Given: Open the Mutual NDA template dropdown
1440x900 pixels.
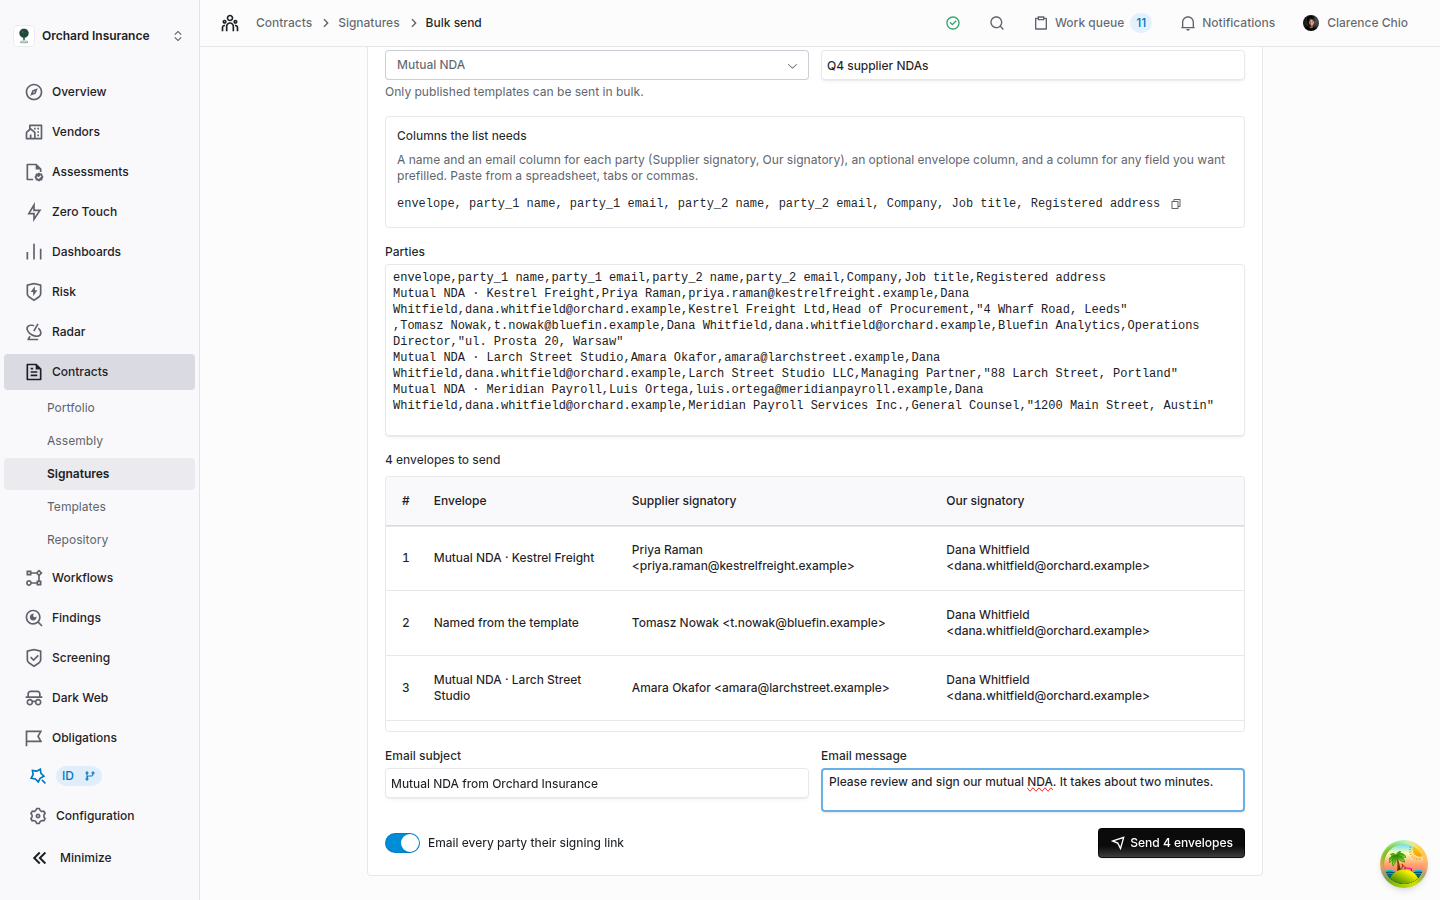Looking at the screenshot, I should point(597,65).
